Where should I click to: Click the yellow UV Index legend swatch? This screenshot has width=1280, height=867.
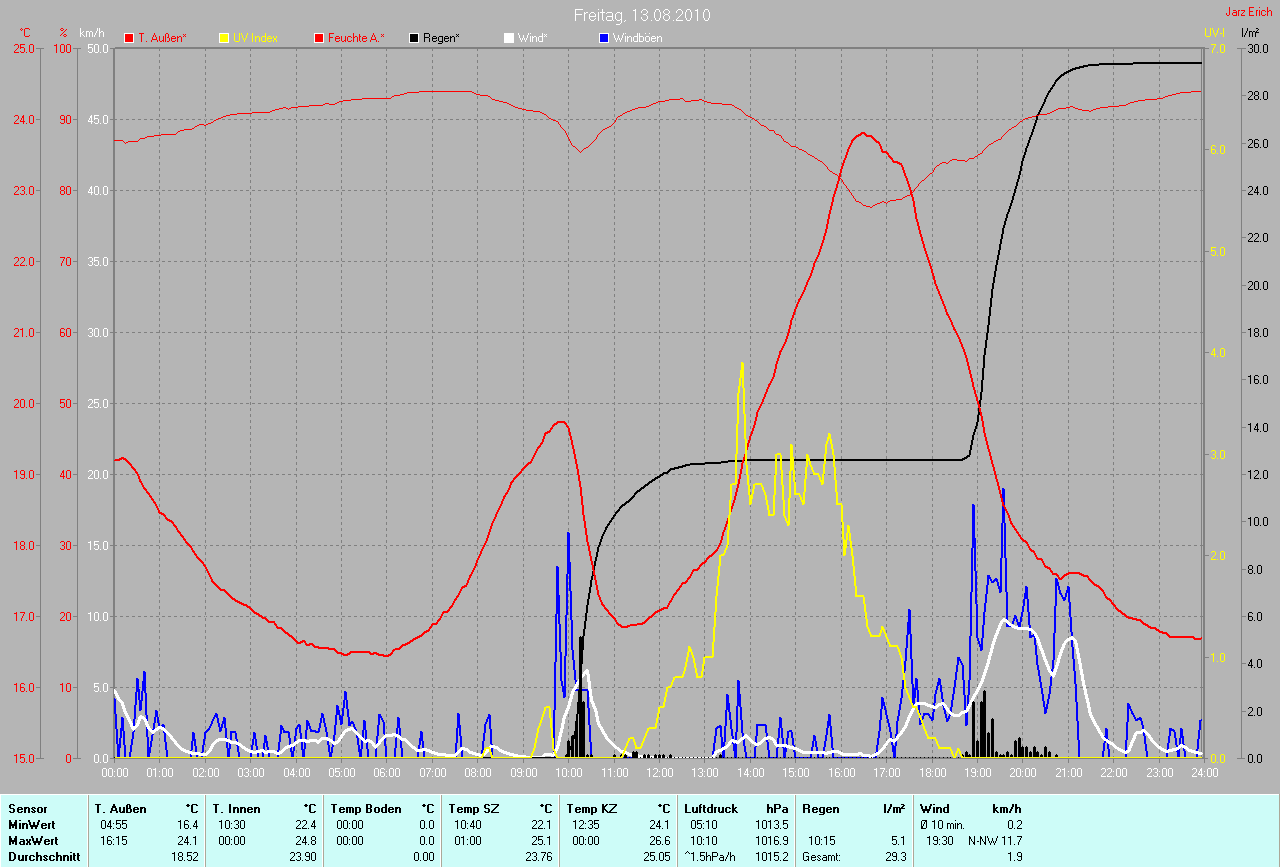[224, 38]
